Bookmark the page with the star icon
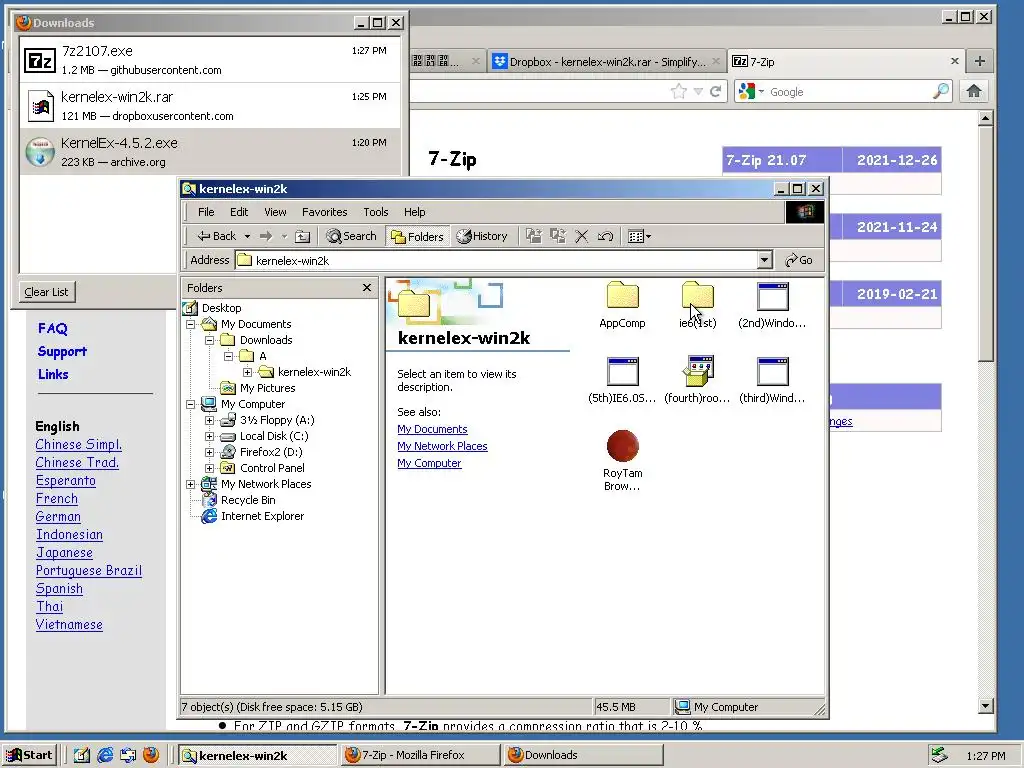Image resolution: width=1024 pixels, height=768 pixels. pos(679,91)
